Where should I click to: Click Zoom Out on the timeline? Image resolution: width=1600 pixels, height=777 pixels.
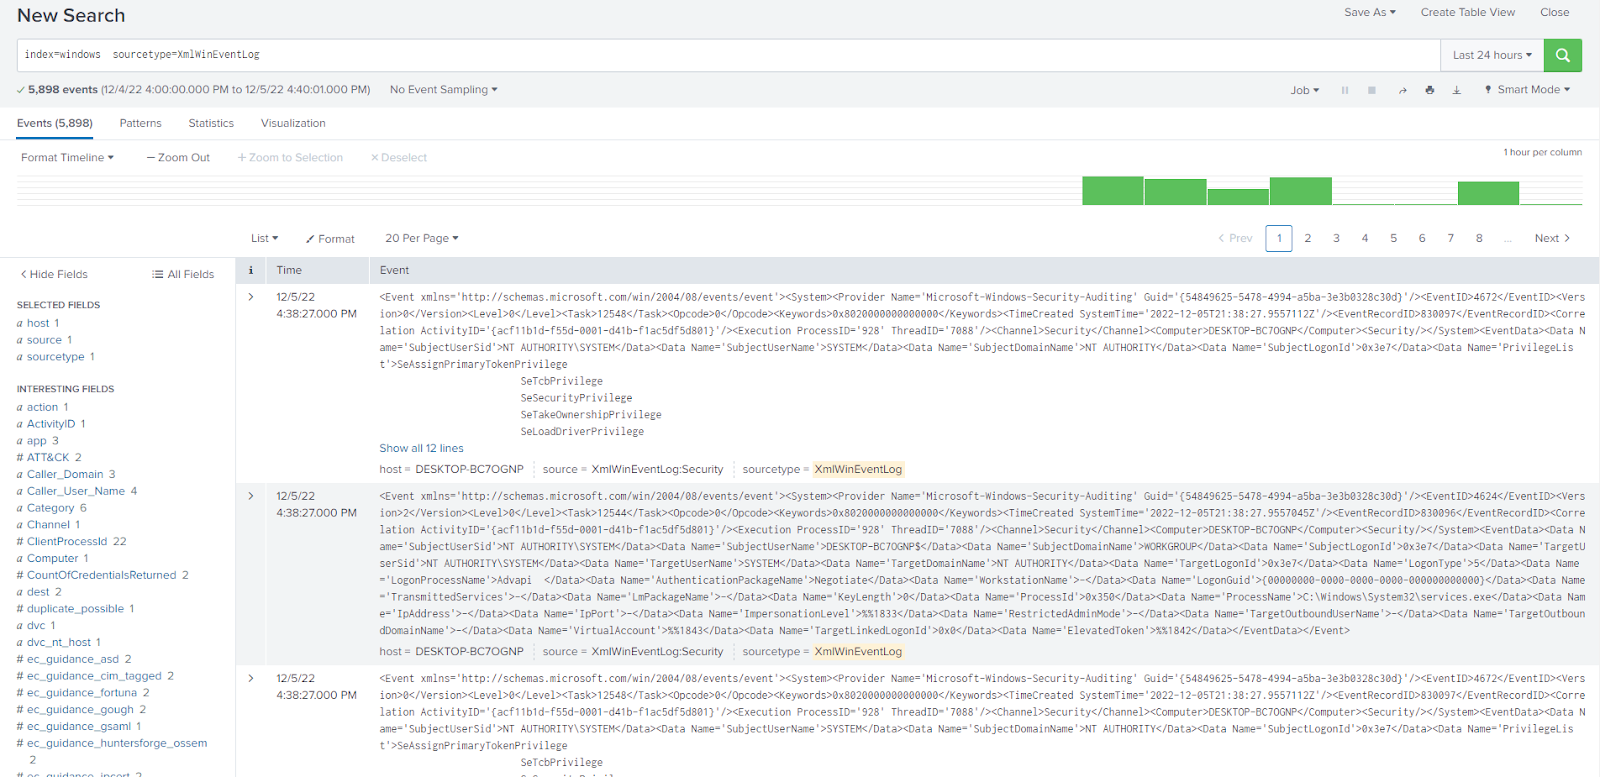click(x=178, y=157)
